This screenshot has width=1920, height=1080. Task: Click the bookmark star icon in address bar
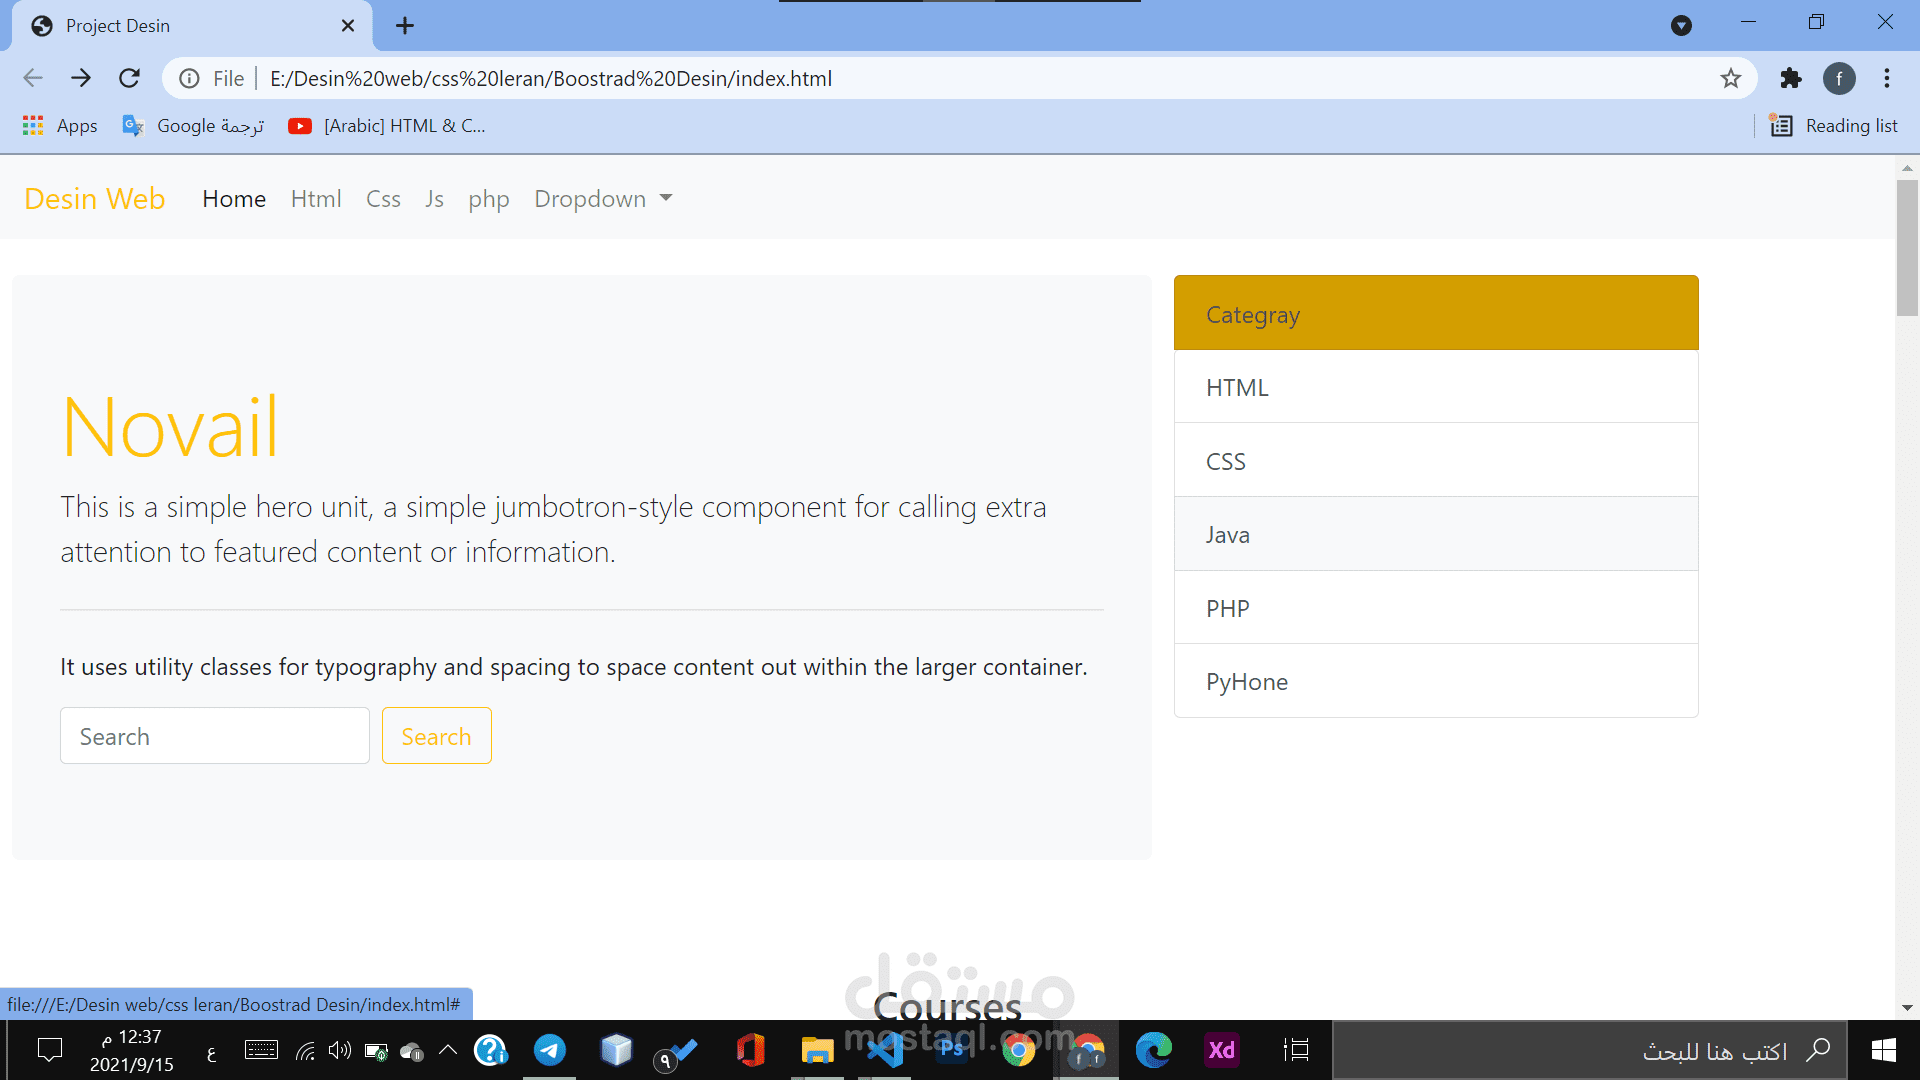point(1730,78)
